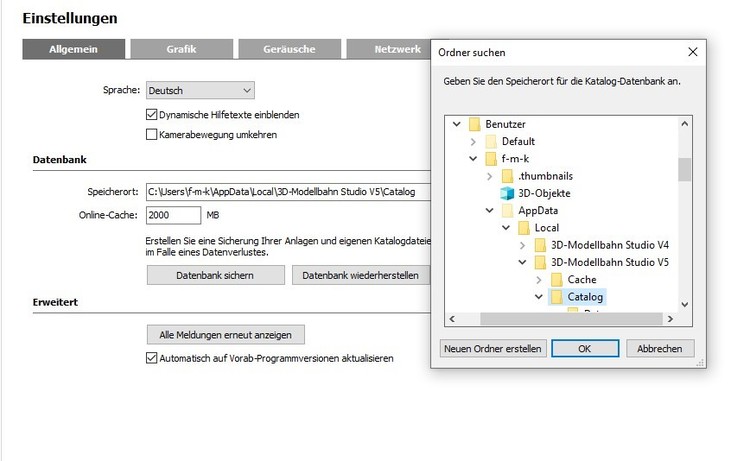This screenshot has height=461, width=750.
Task: Disable Dynamische Hilfetexte einblenden checkbox
Action: point(152,115)
